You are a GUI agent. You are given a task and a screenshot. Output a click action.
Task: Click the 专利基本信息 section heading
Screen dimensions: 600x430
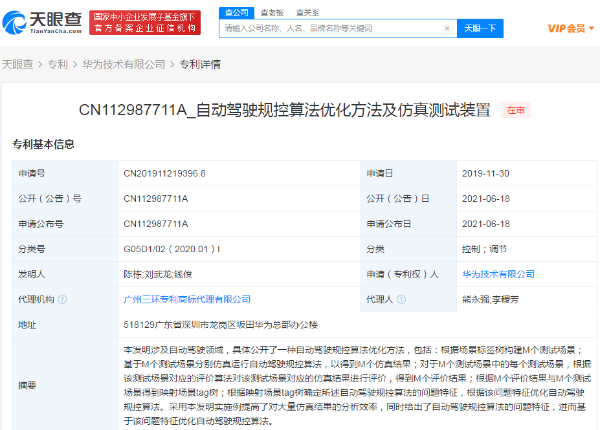tap(43, 144)
